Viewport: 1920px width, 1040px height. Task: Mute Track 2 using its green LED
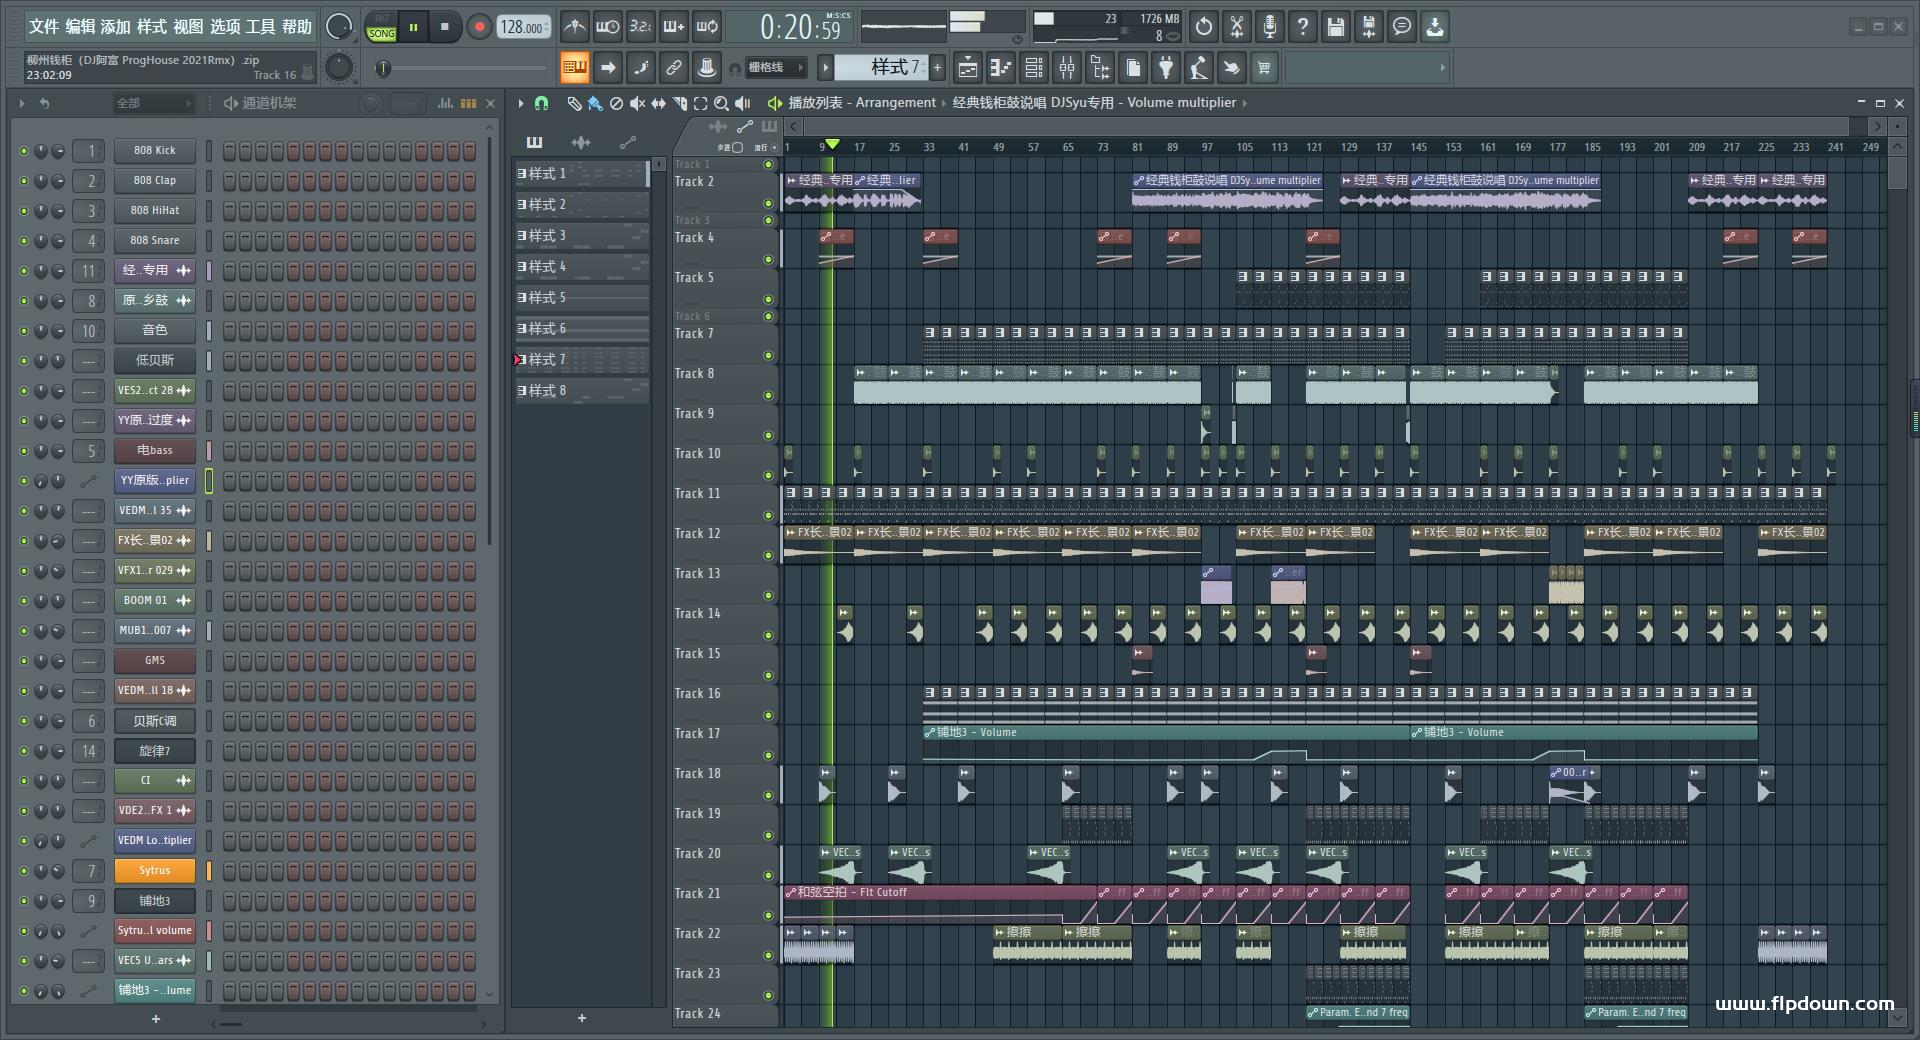coord(768,203)
